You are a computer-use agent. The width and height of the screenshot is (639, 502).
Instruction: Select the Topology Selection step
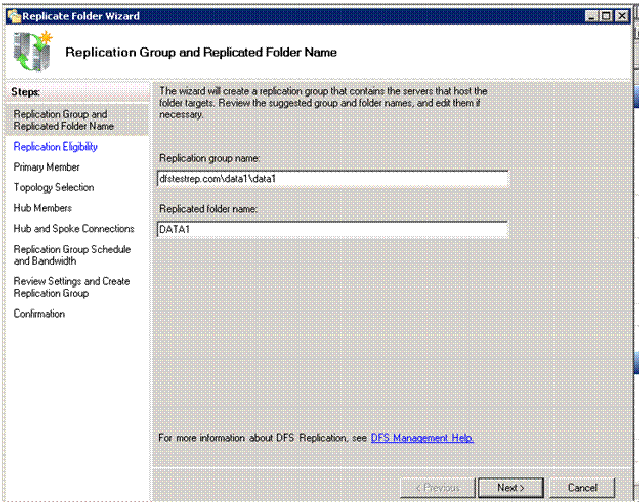tap(54, 187)
